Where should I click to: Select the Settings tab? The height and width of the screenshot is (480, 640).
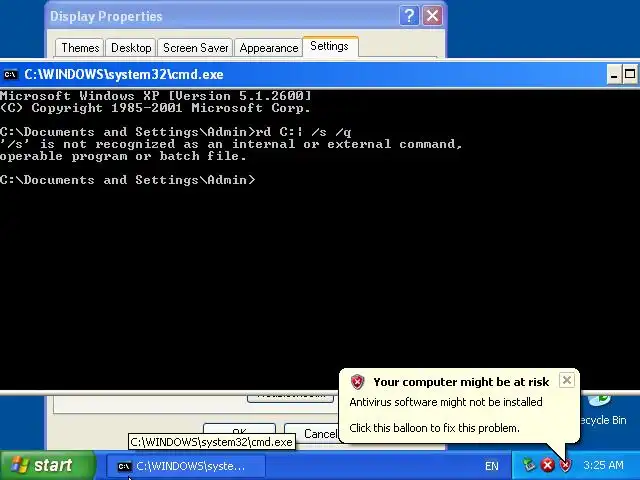329,46
